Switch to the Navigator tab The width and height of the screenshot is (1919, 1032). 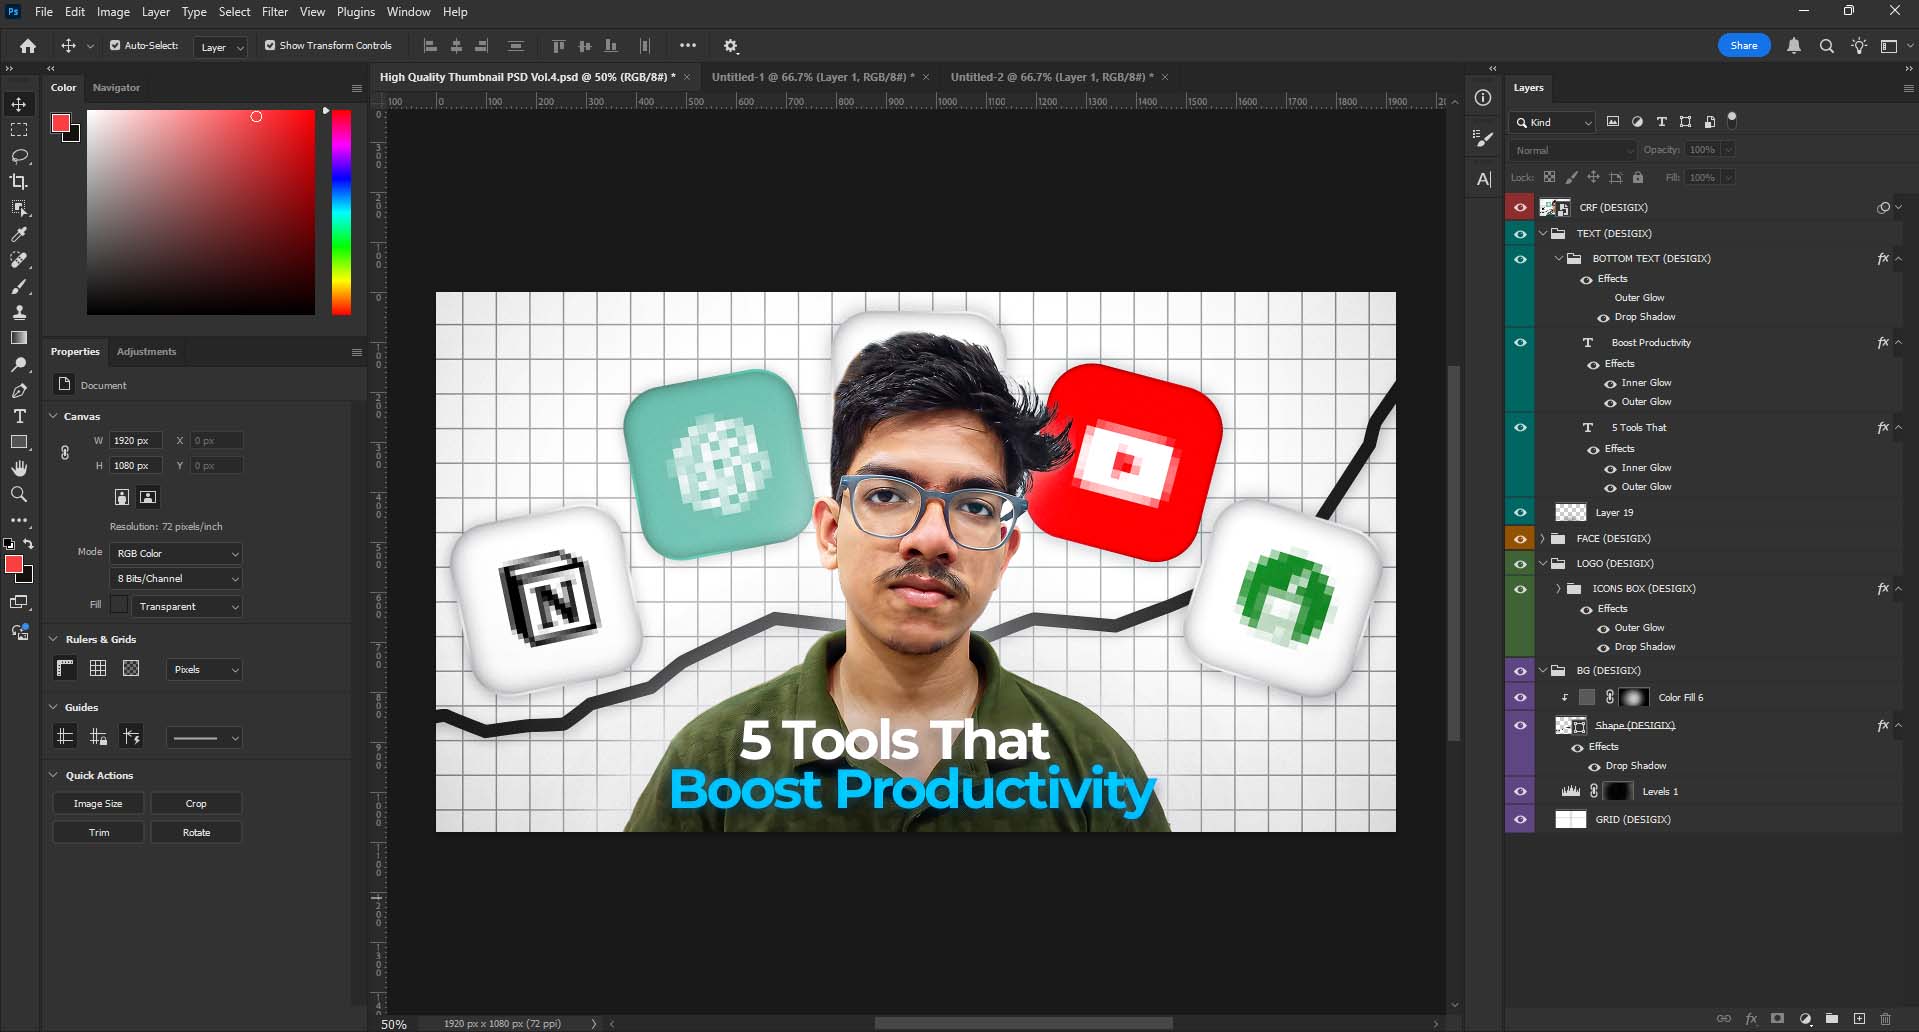pos(116,88)
